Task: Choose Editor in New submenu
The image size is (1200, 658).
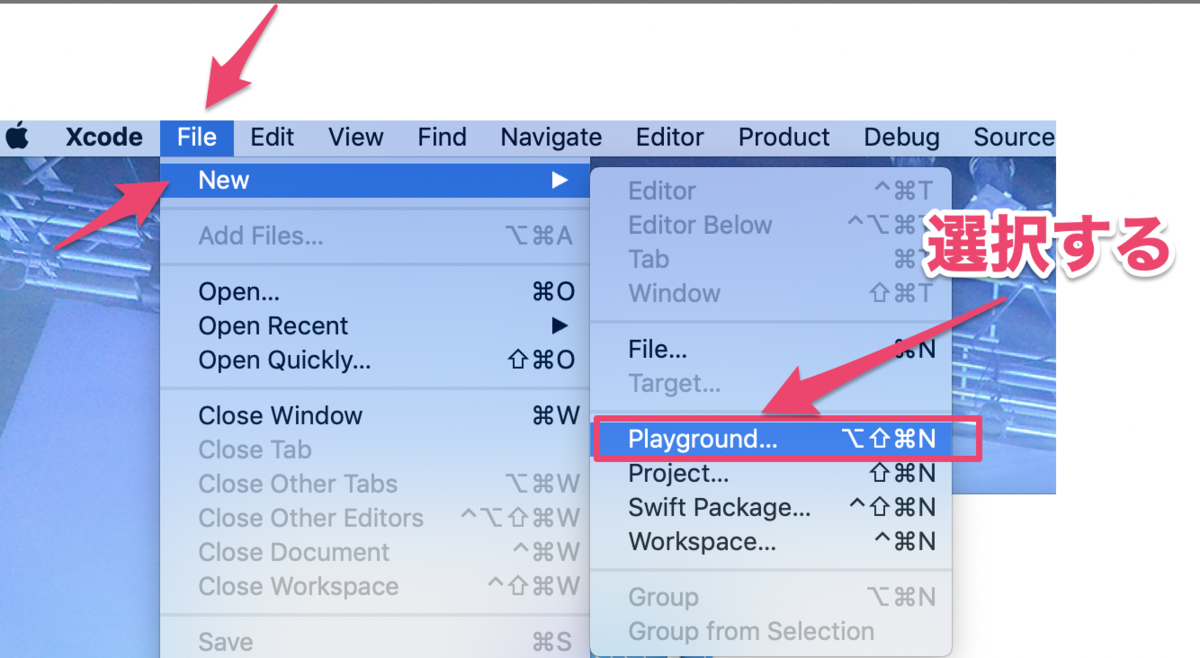Action: [x=770, y=191]
